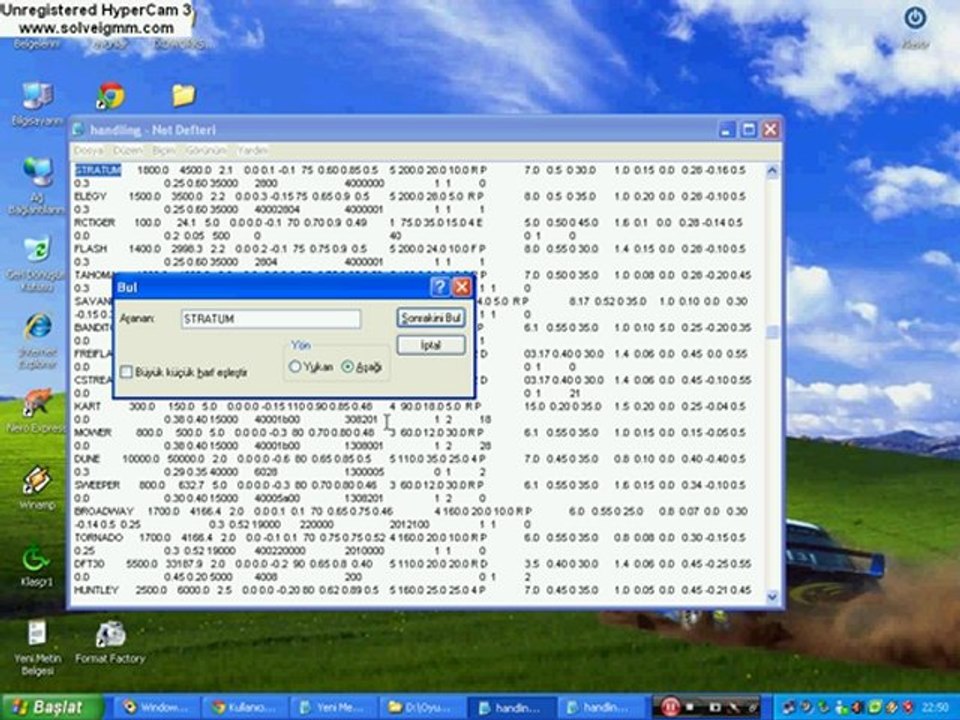Open the Bilgisayarım desktop icon

pos(37,104)
